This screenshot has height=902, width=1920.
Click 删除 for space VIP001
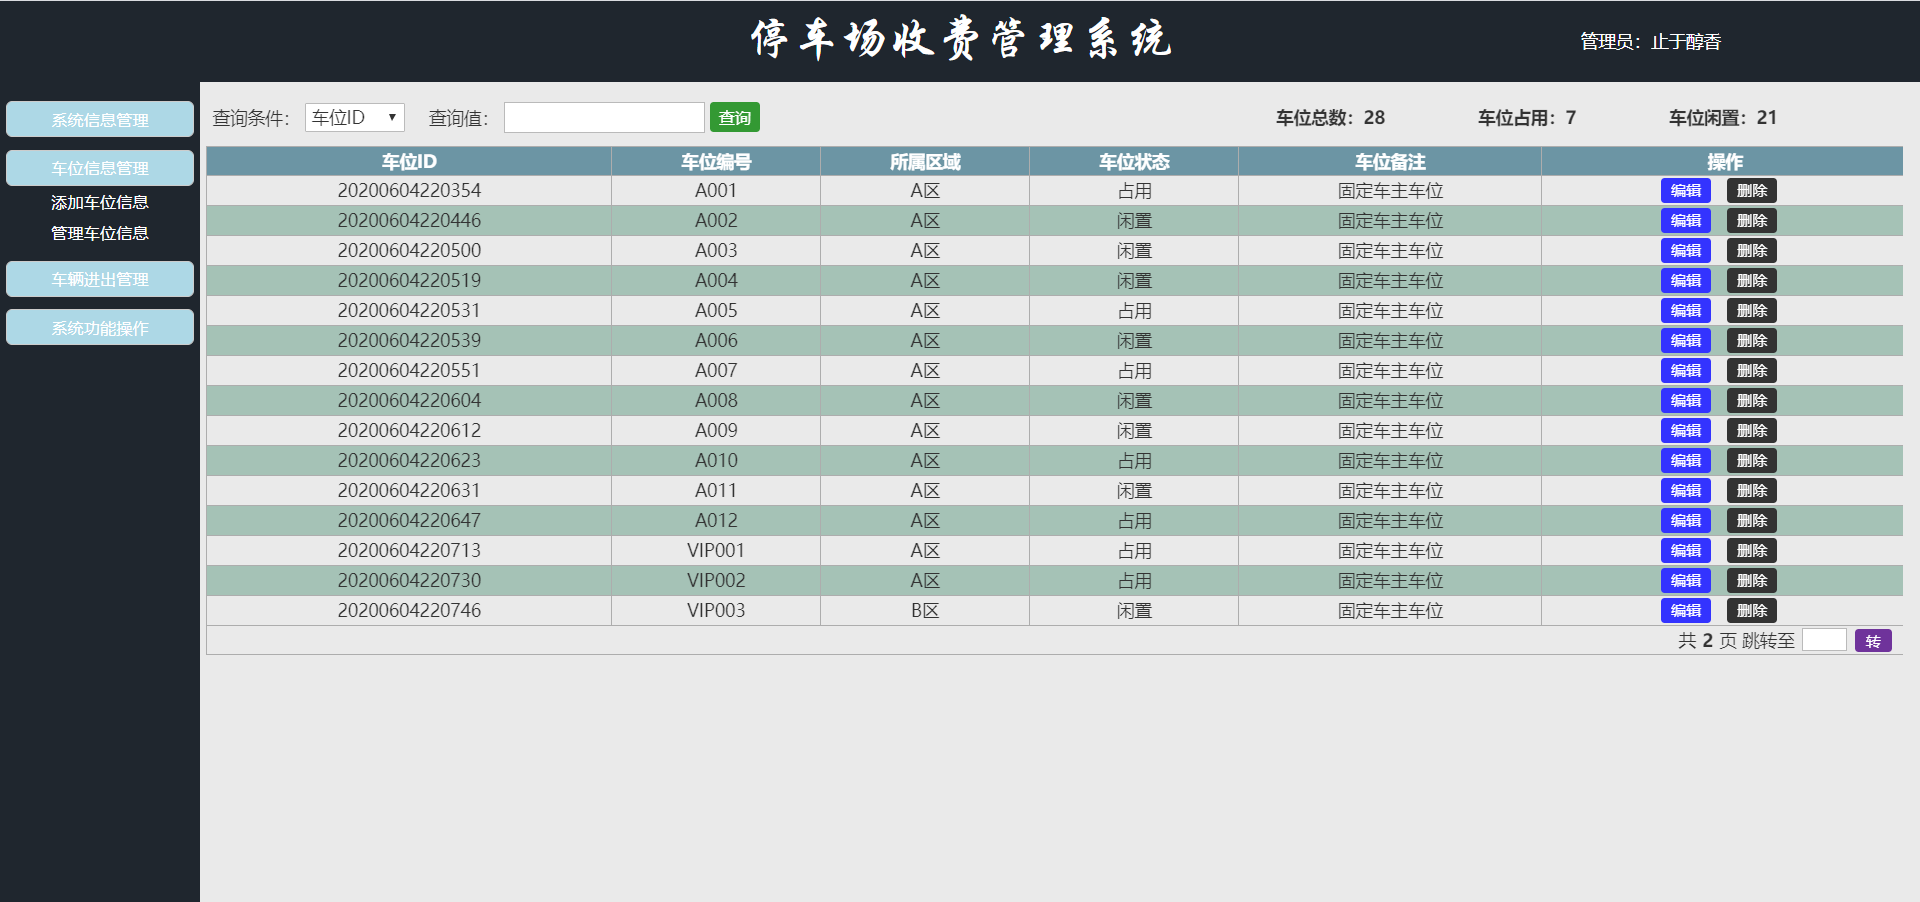1752,550
